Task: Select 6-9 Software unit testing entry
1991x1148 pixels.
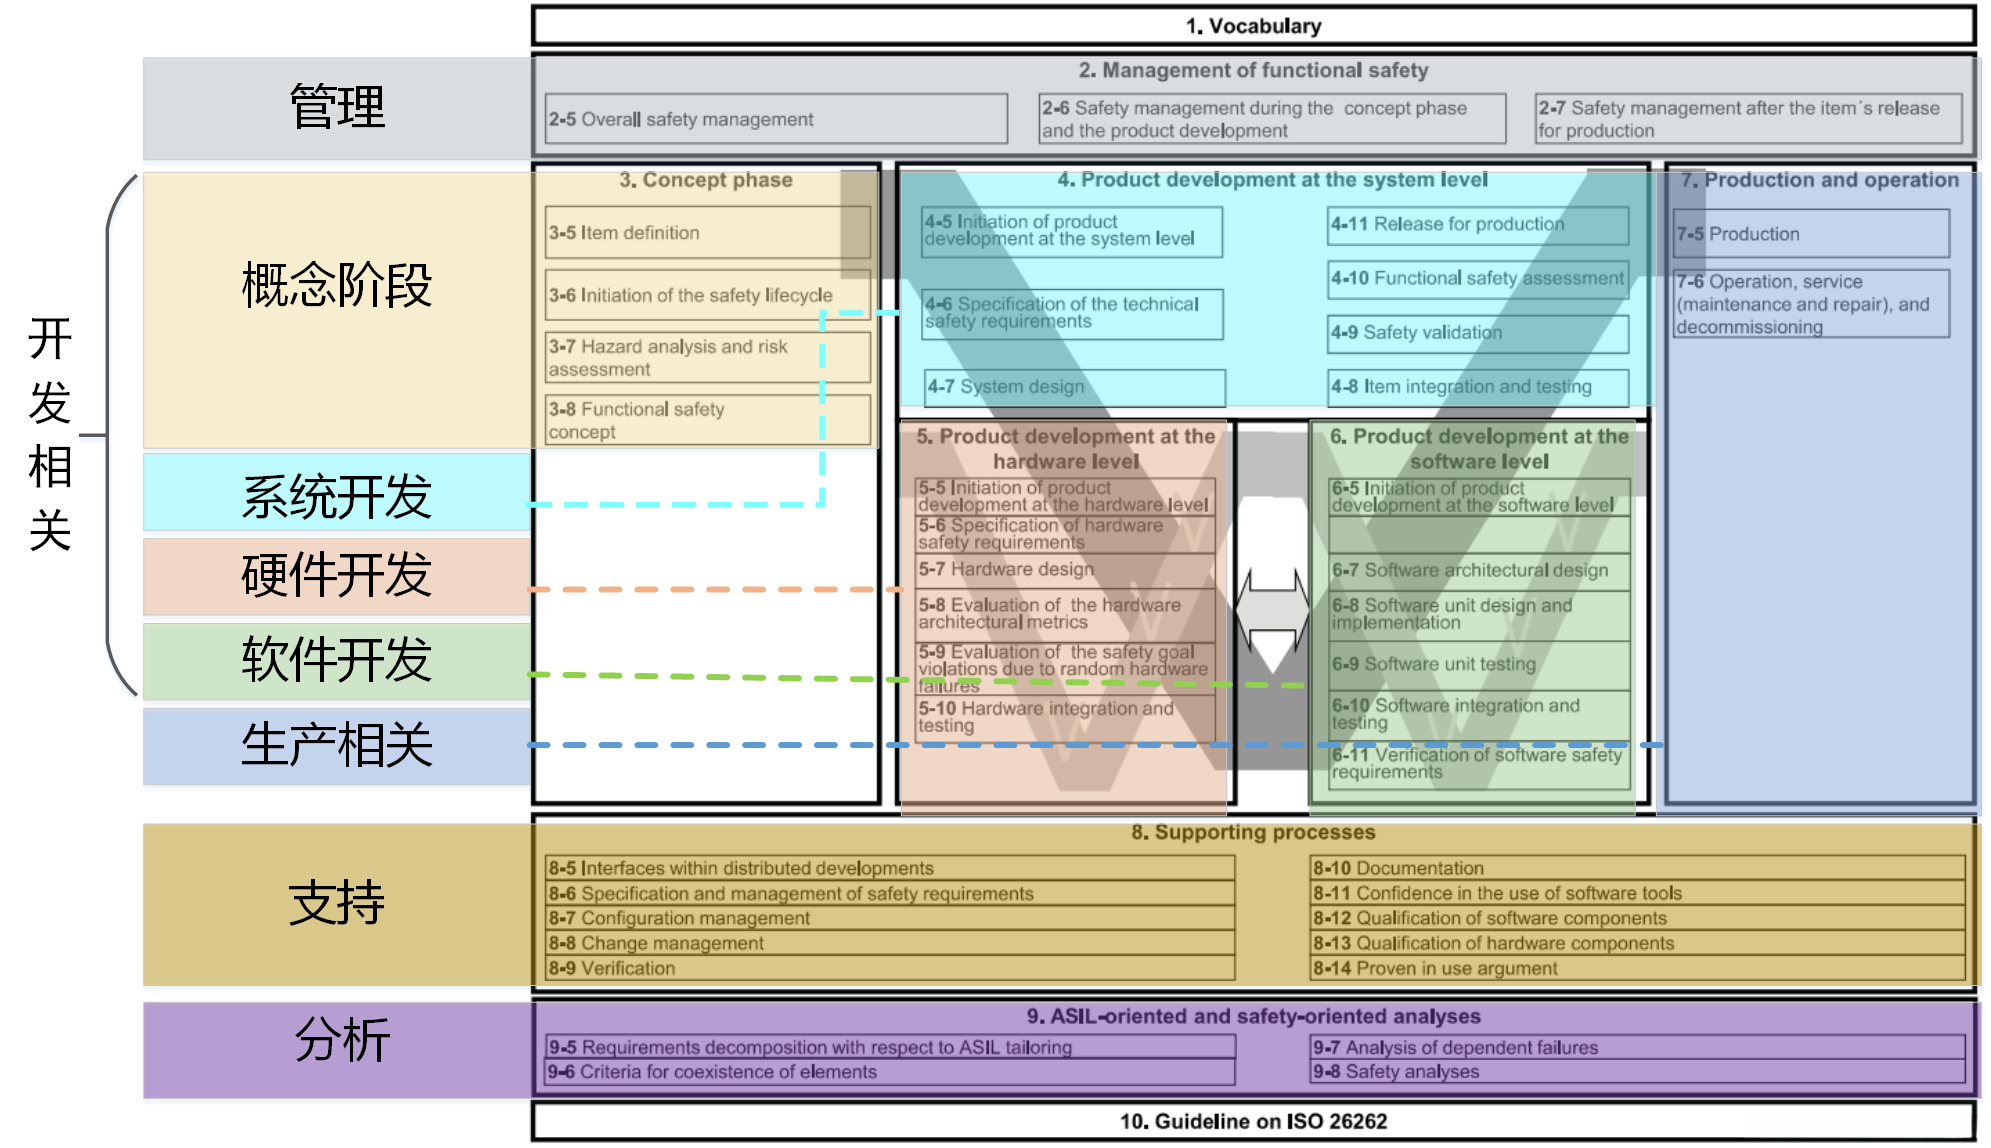Action: tap(1478, 664)
